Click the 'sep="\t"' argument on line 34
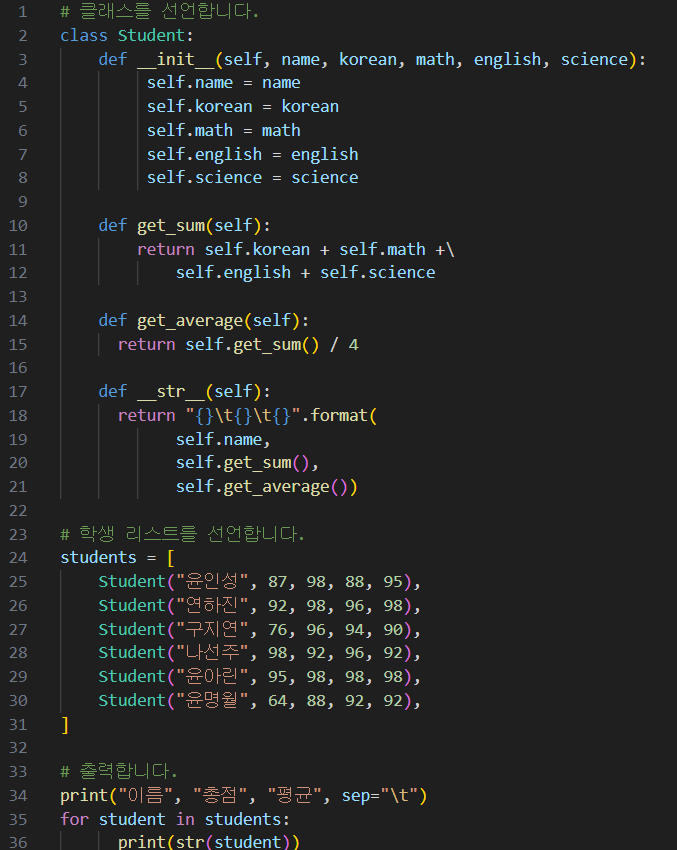The width and height of the screenshot is (677, 850). (379, 796)
